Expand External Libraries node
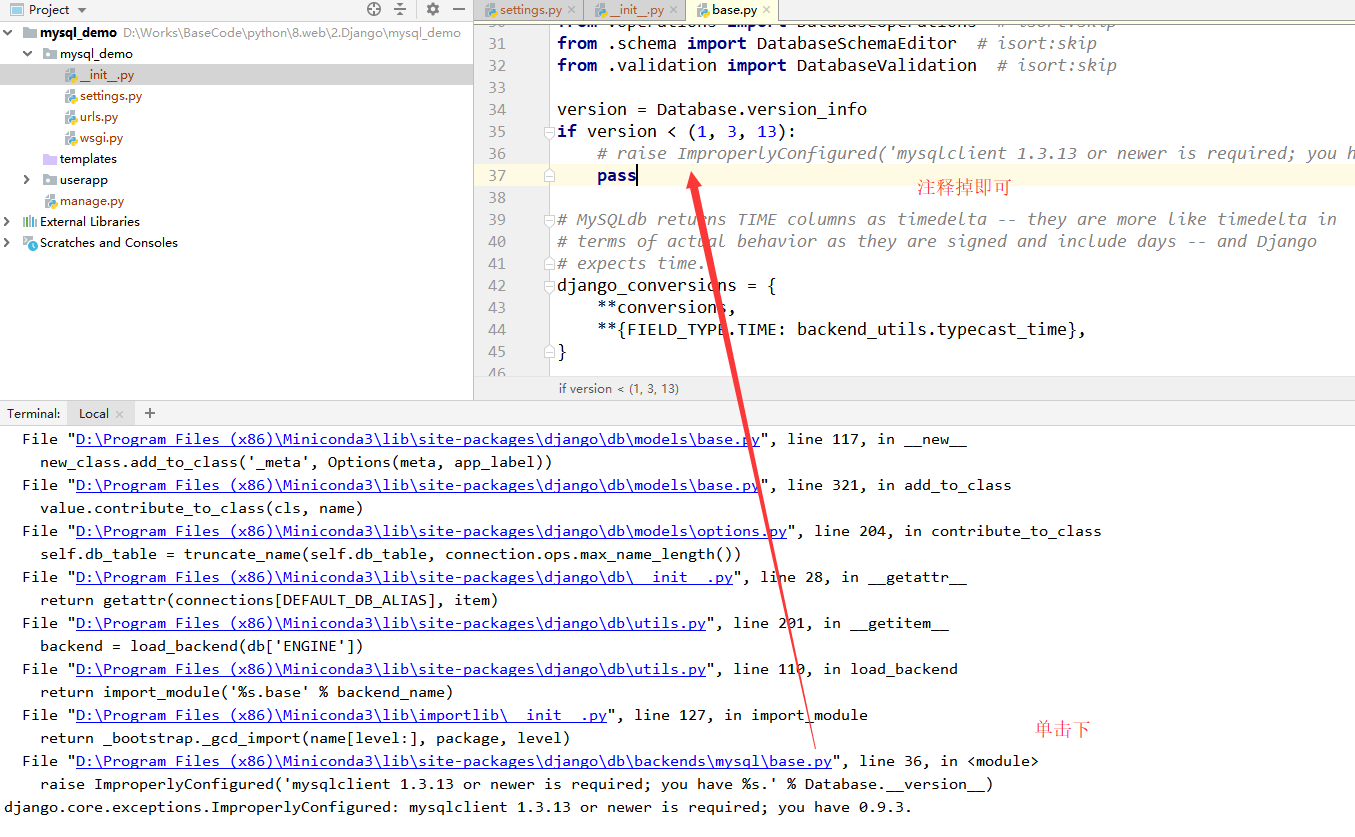 click(x=9, y=222)
